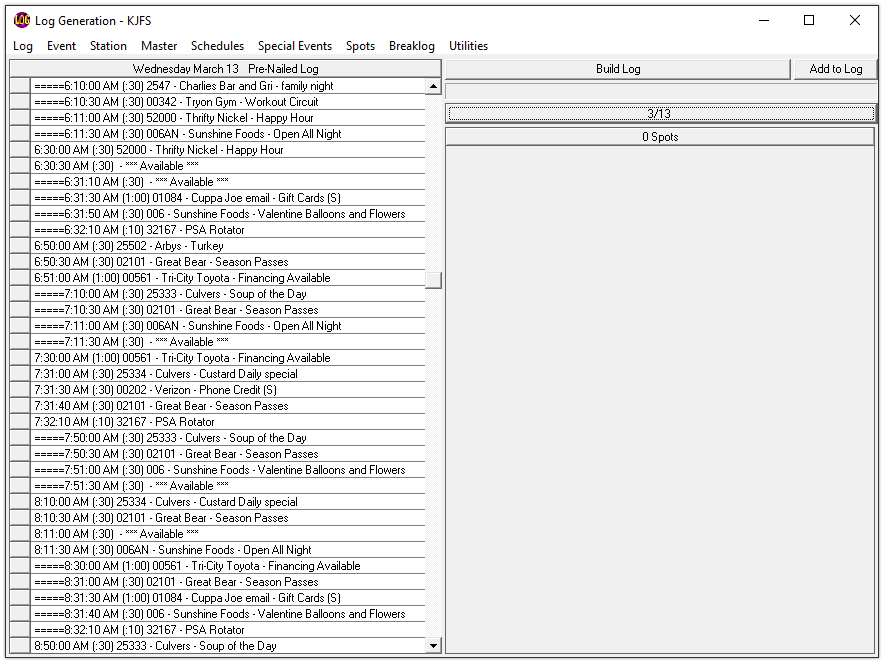Click the log list scrollbar thumb
884x663 pixels.
click(433, 280)
